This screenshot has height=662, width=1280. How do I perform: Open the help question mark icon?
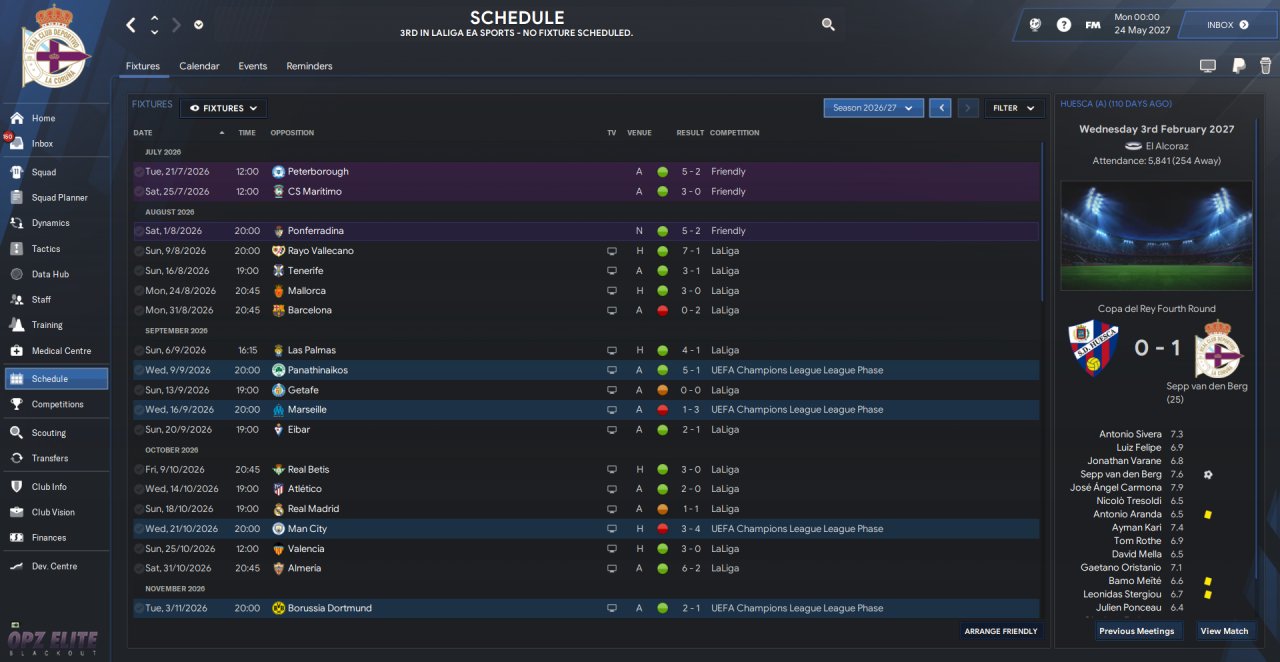coord(1064,25)
